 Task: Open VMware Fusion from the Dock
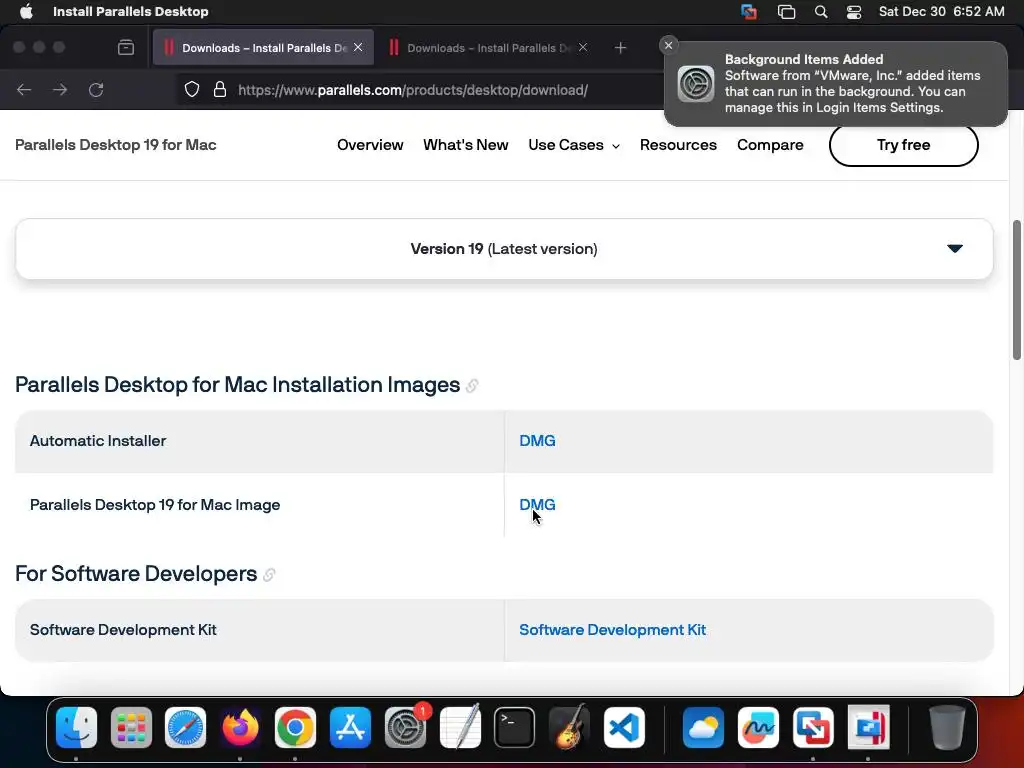pos(813,728)
